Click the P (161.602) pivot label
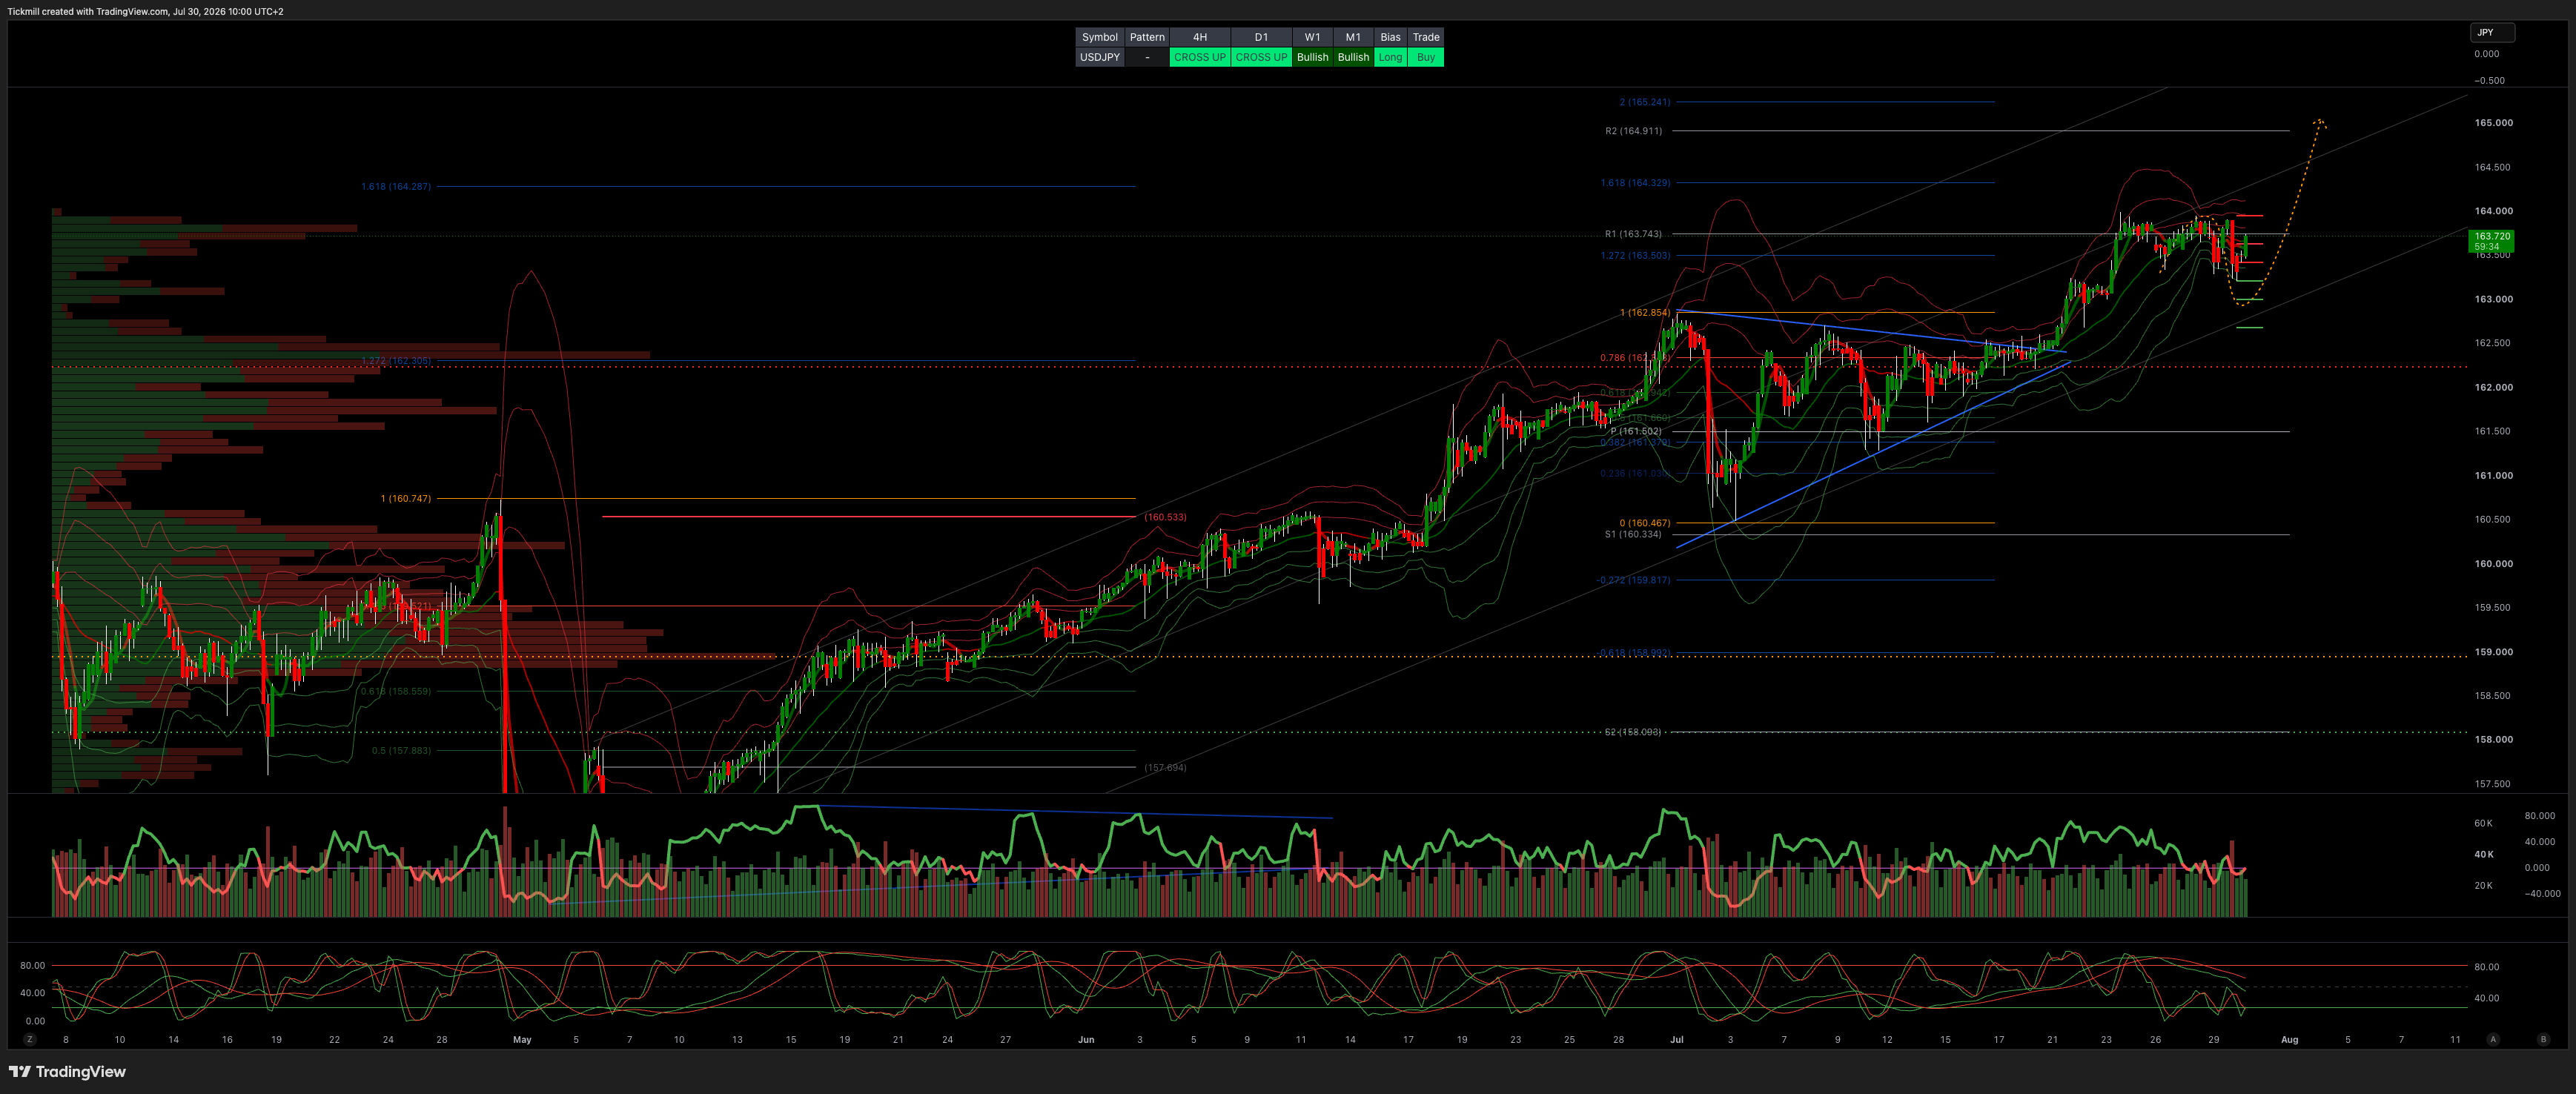This screenshot has height=1094, width=2576. click(1636, 431)
